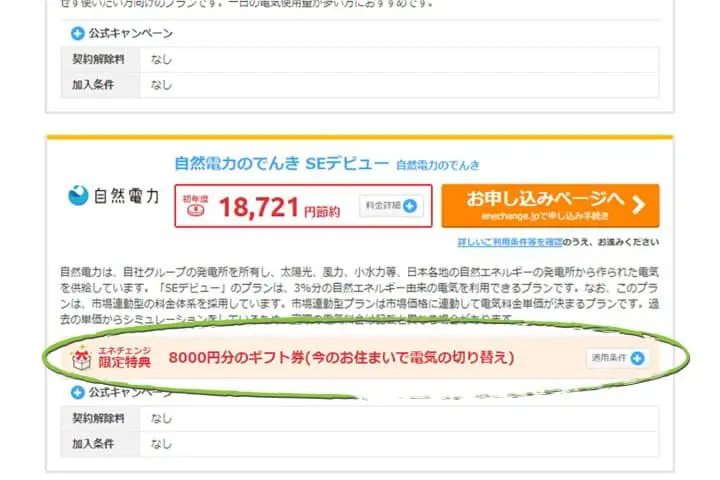Viewport: 720px width, 480px height.
Task: Click the plus icon beside 適用条件
Action: click(x=636, y=357)
